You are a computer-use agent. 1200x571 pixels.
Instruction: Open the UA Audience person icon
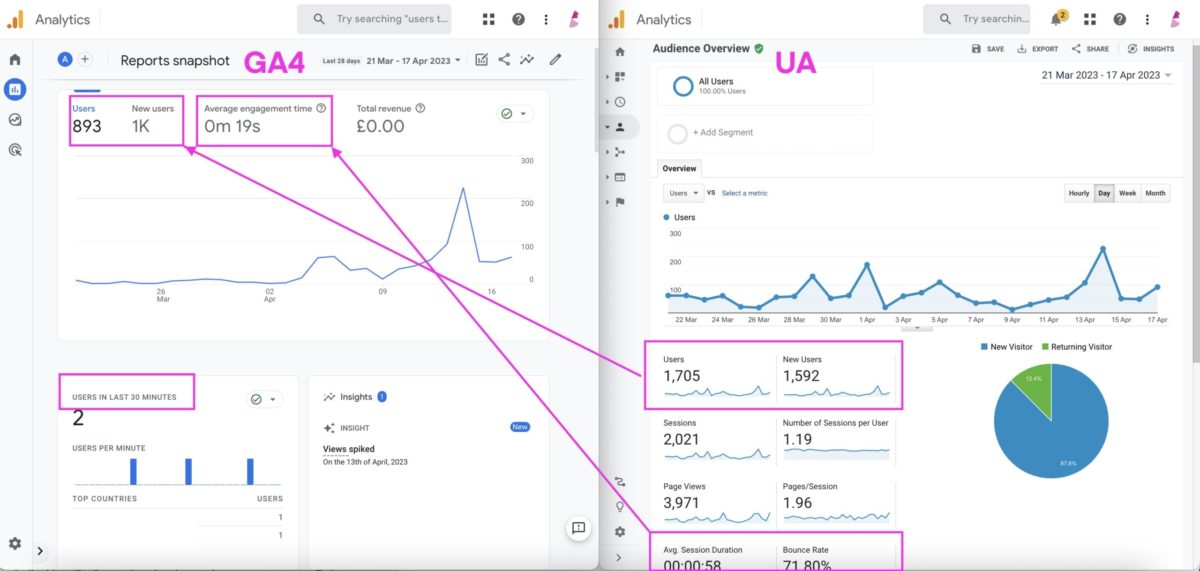click(620, 127)
